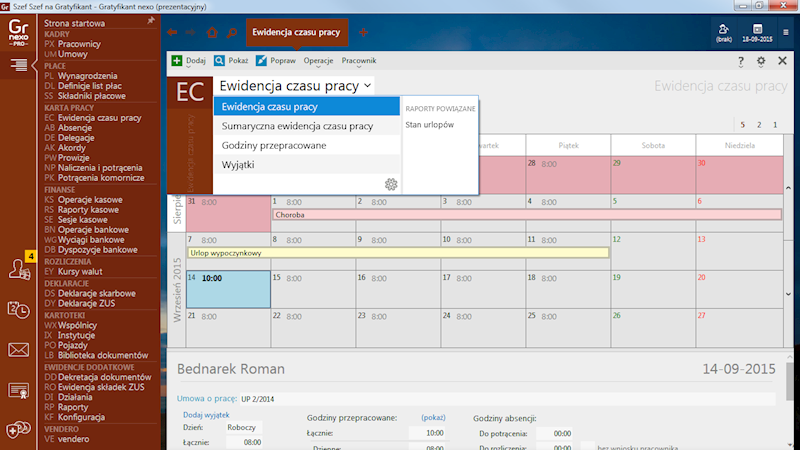This screenshot has height=450, width=800.
Task: Click the search magnifier icon in header
Action: (232, 33)
